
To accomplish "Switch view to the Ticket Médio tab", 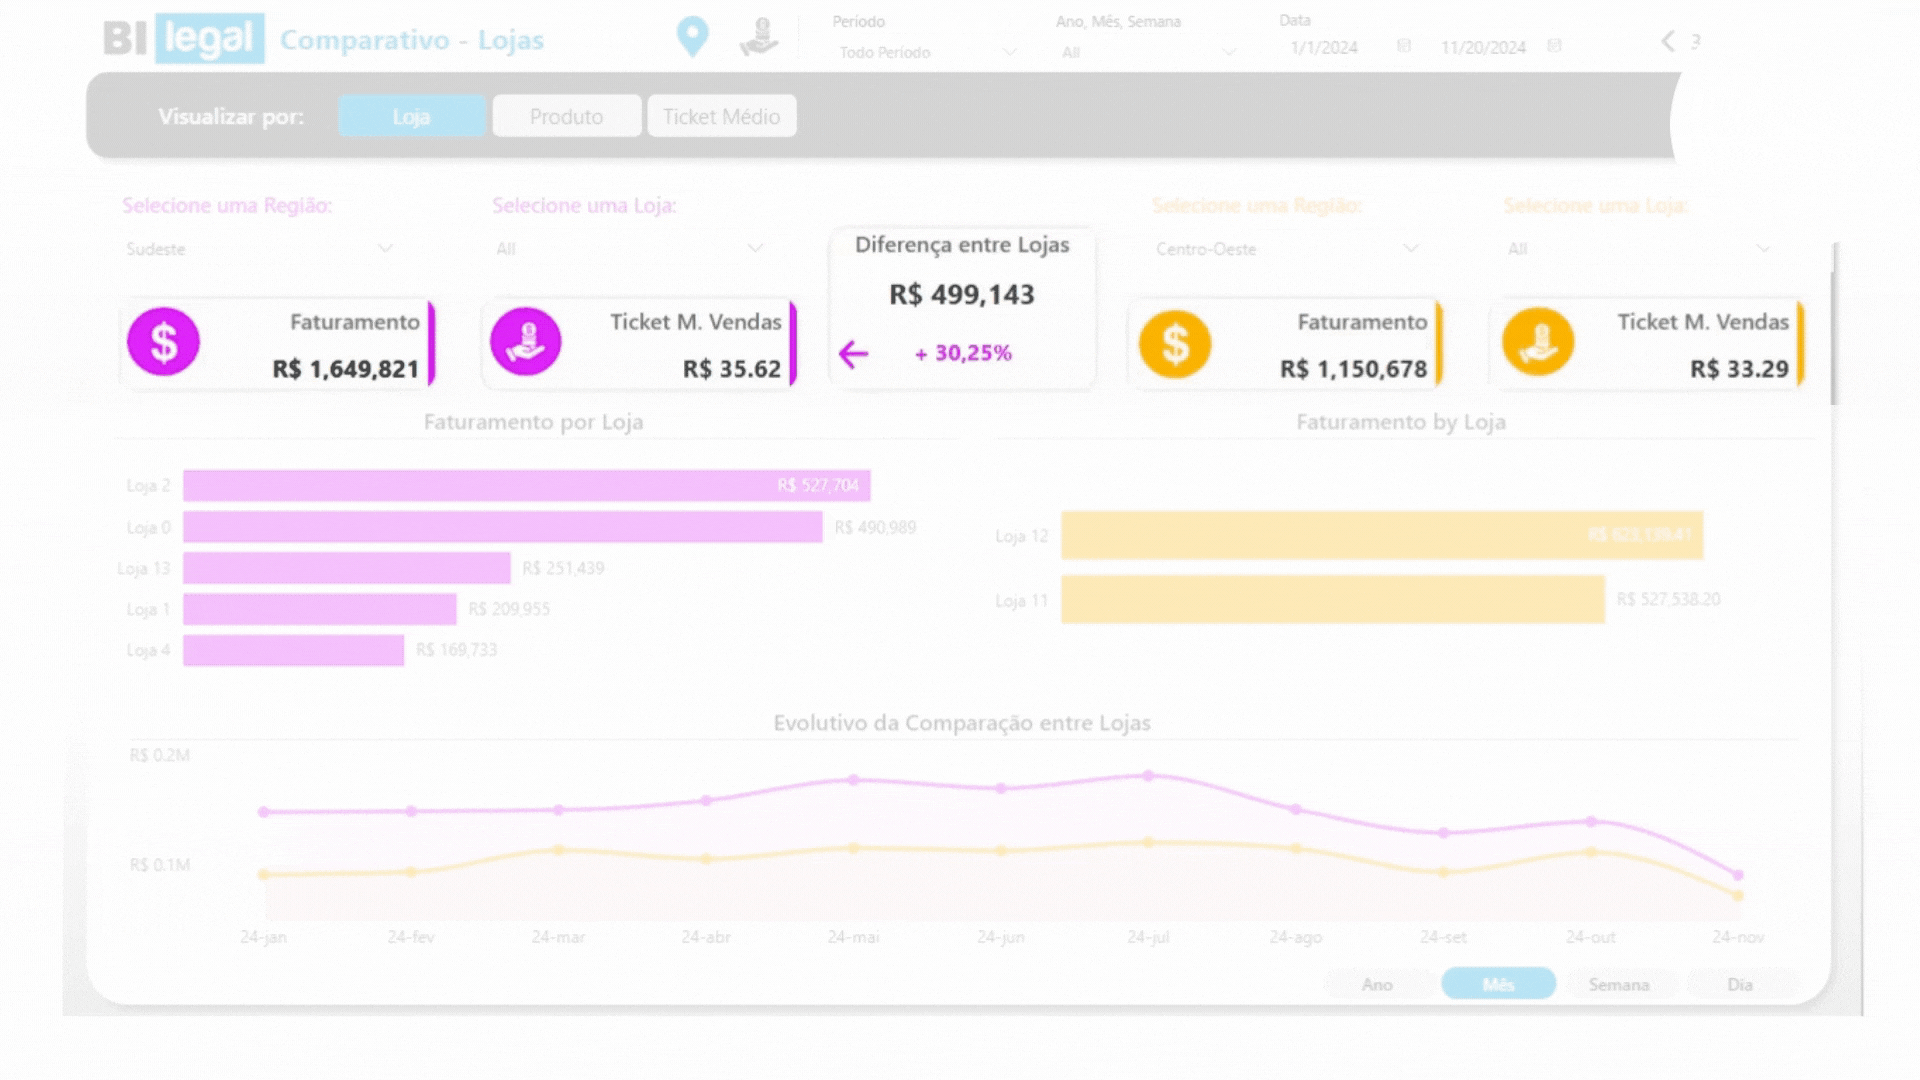I will pyautogui.click(x=721, y=116).
